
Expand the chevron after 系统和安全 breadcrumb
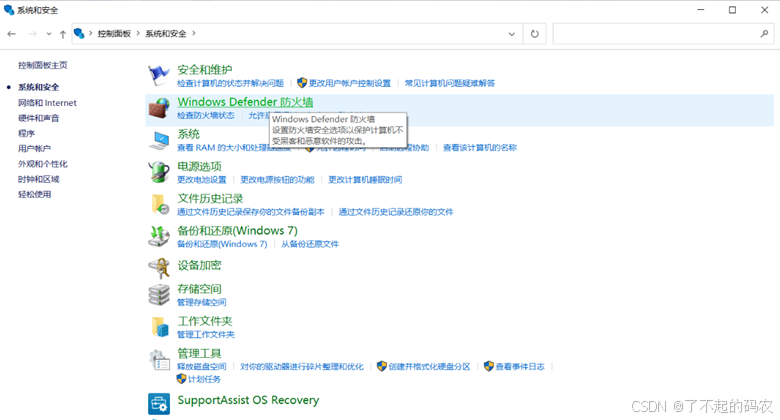[x=194, y=33]
